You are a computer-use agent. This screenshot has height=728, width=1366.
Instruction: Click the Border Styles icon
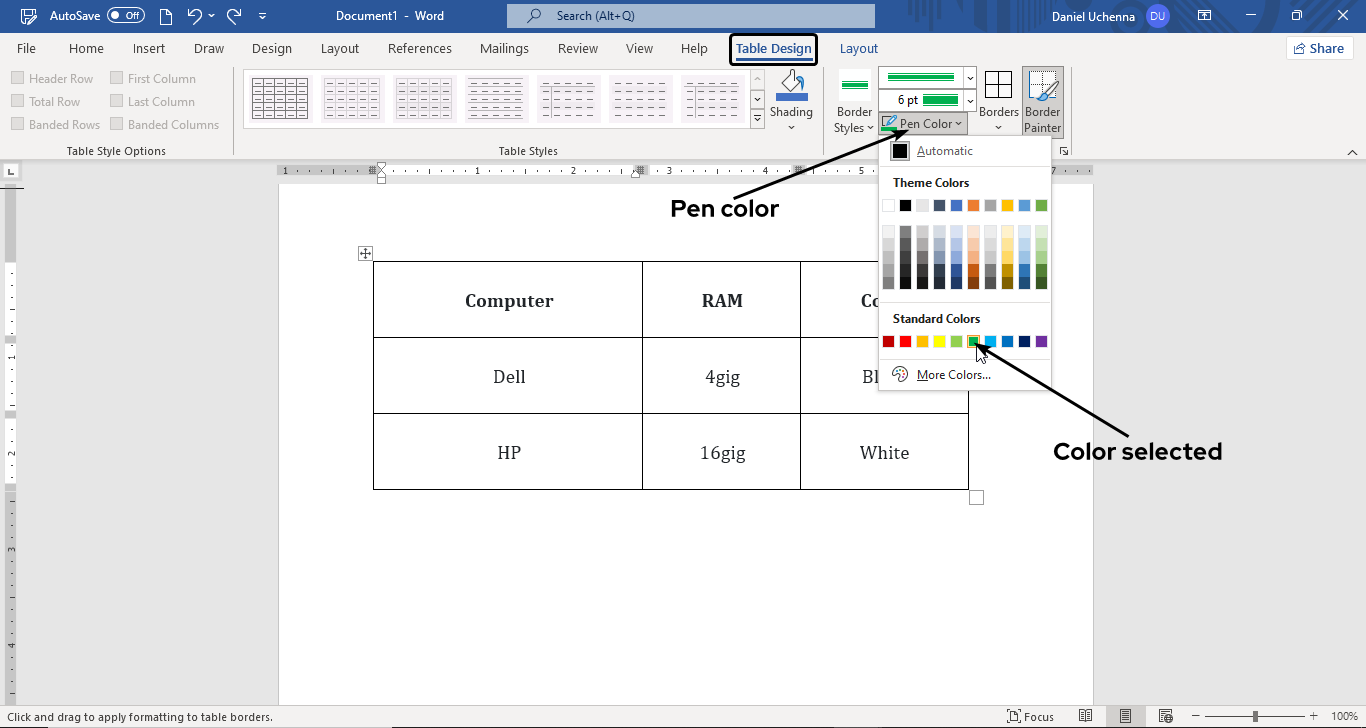(854, 85)
